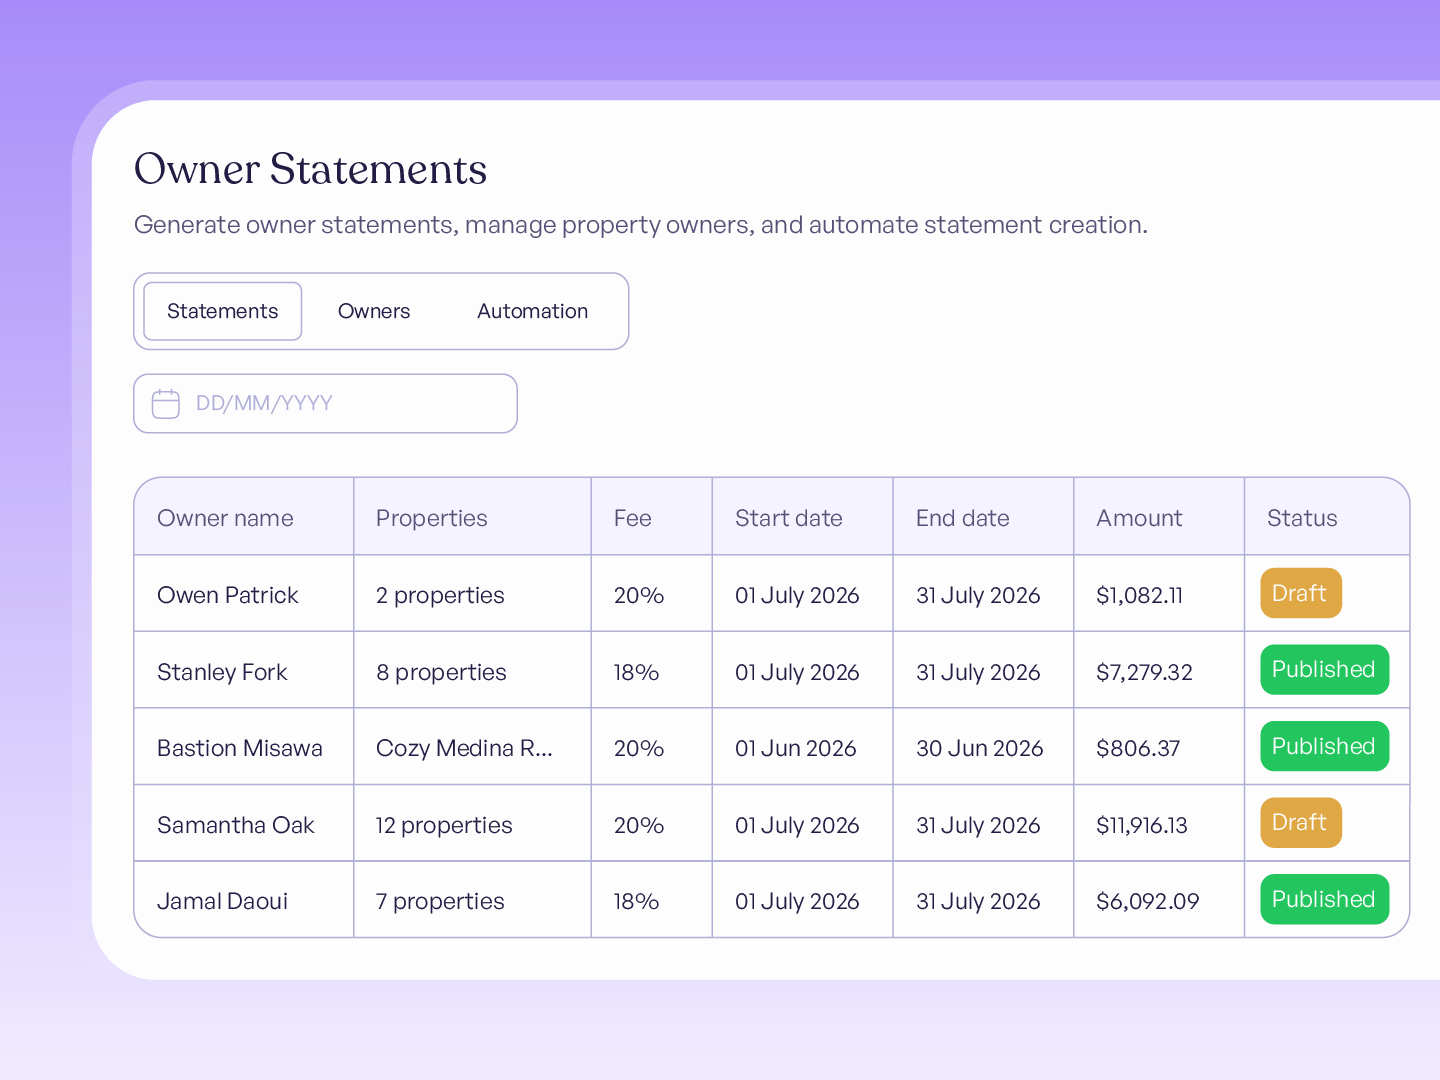Click the Properties column header
This screenshot has height=1080, width=1440.
click(431, 518)
